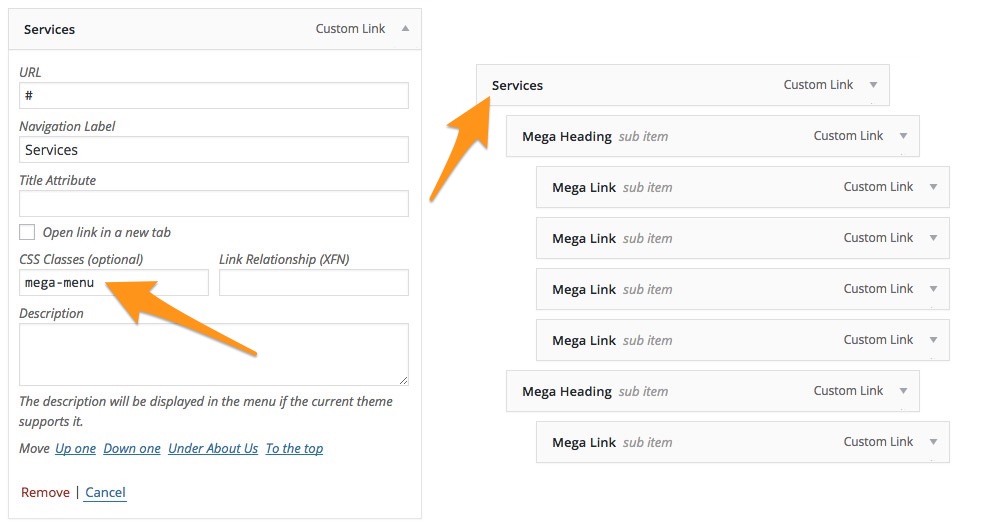
Task: Click the CSS Classes field containing mega-menu
Action: click(114, 283)
